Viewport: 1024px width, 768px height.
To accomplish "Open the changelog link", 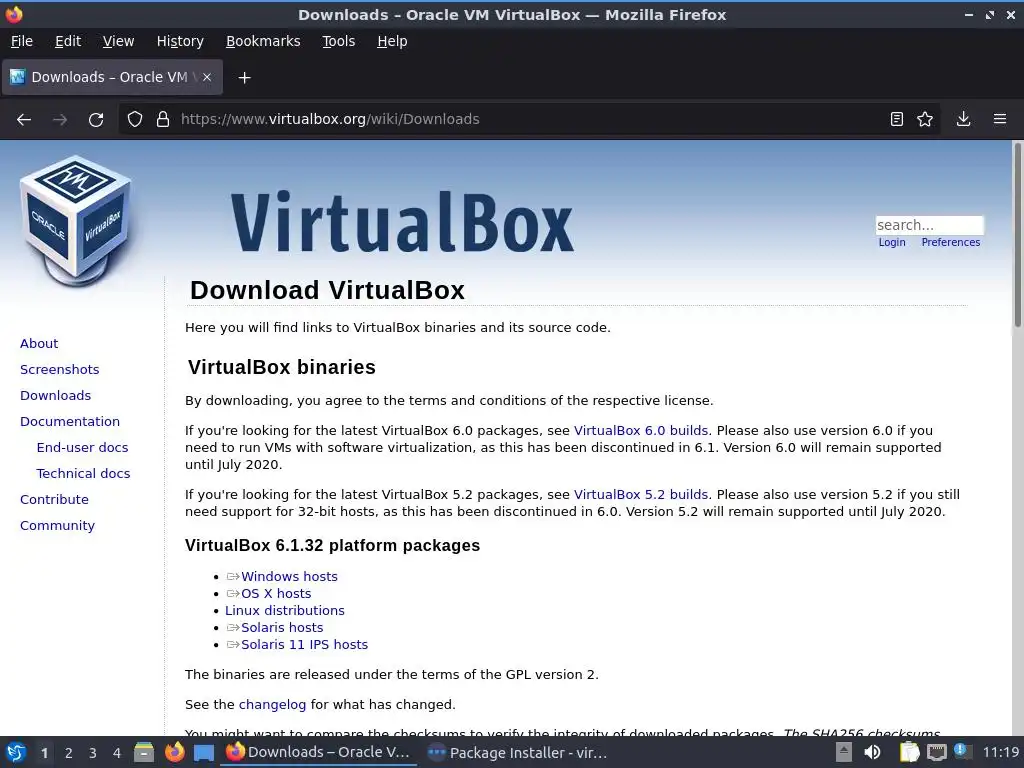I will click(272, 705).
